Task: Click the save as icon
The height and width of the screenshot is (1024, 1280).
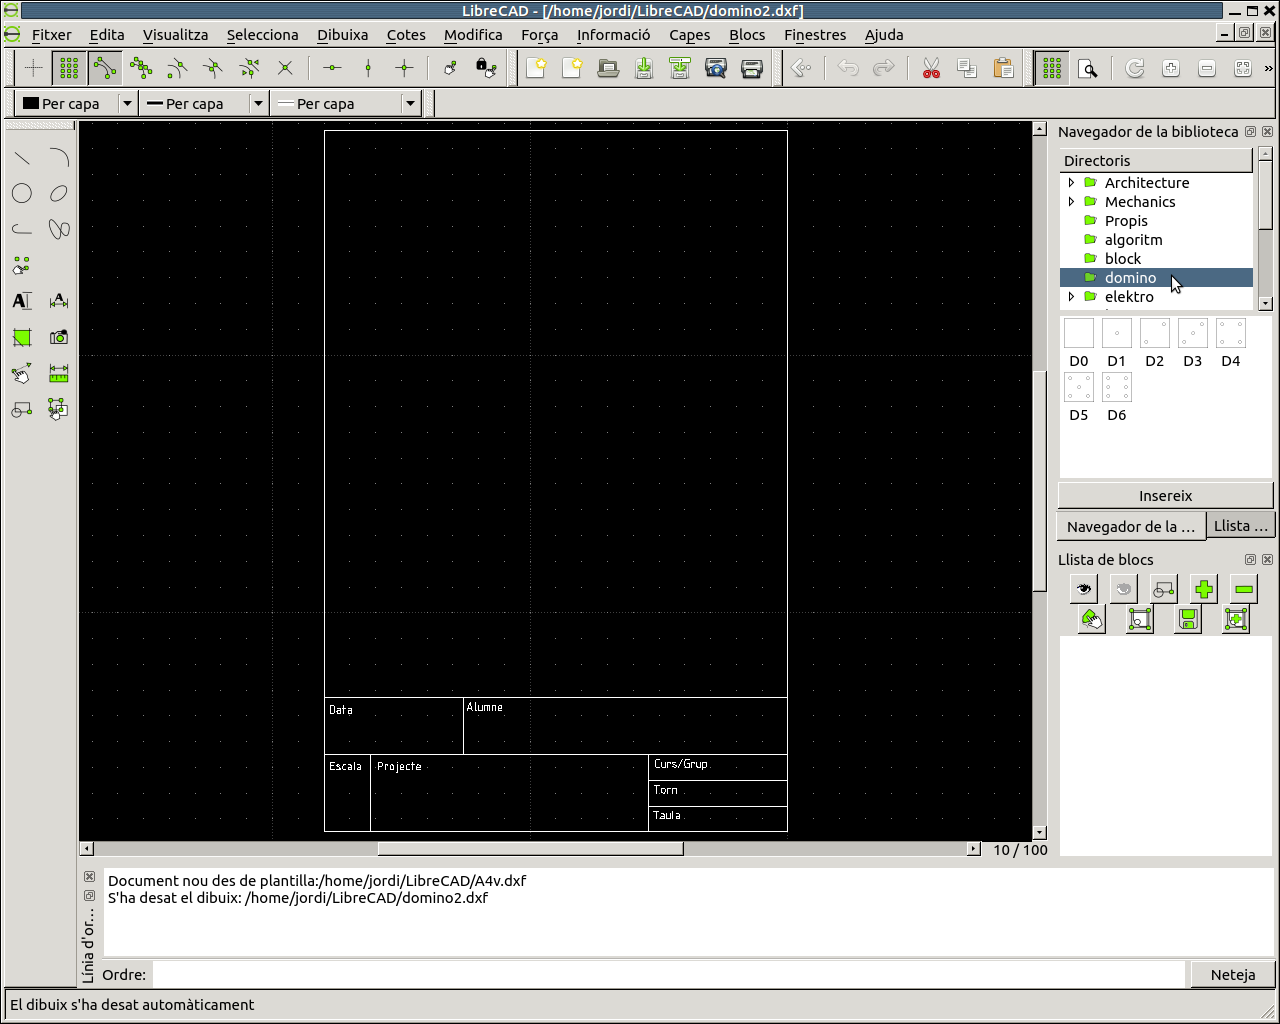Action: 680,68
